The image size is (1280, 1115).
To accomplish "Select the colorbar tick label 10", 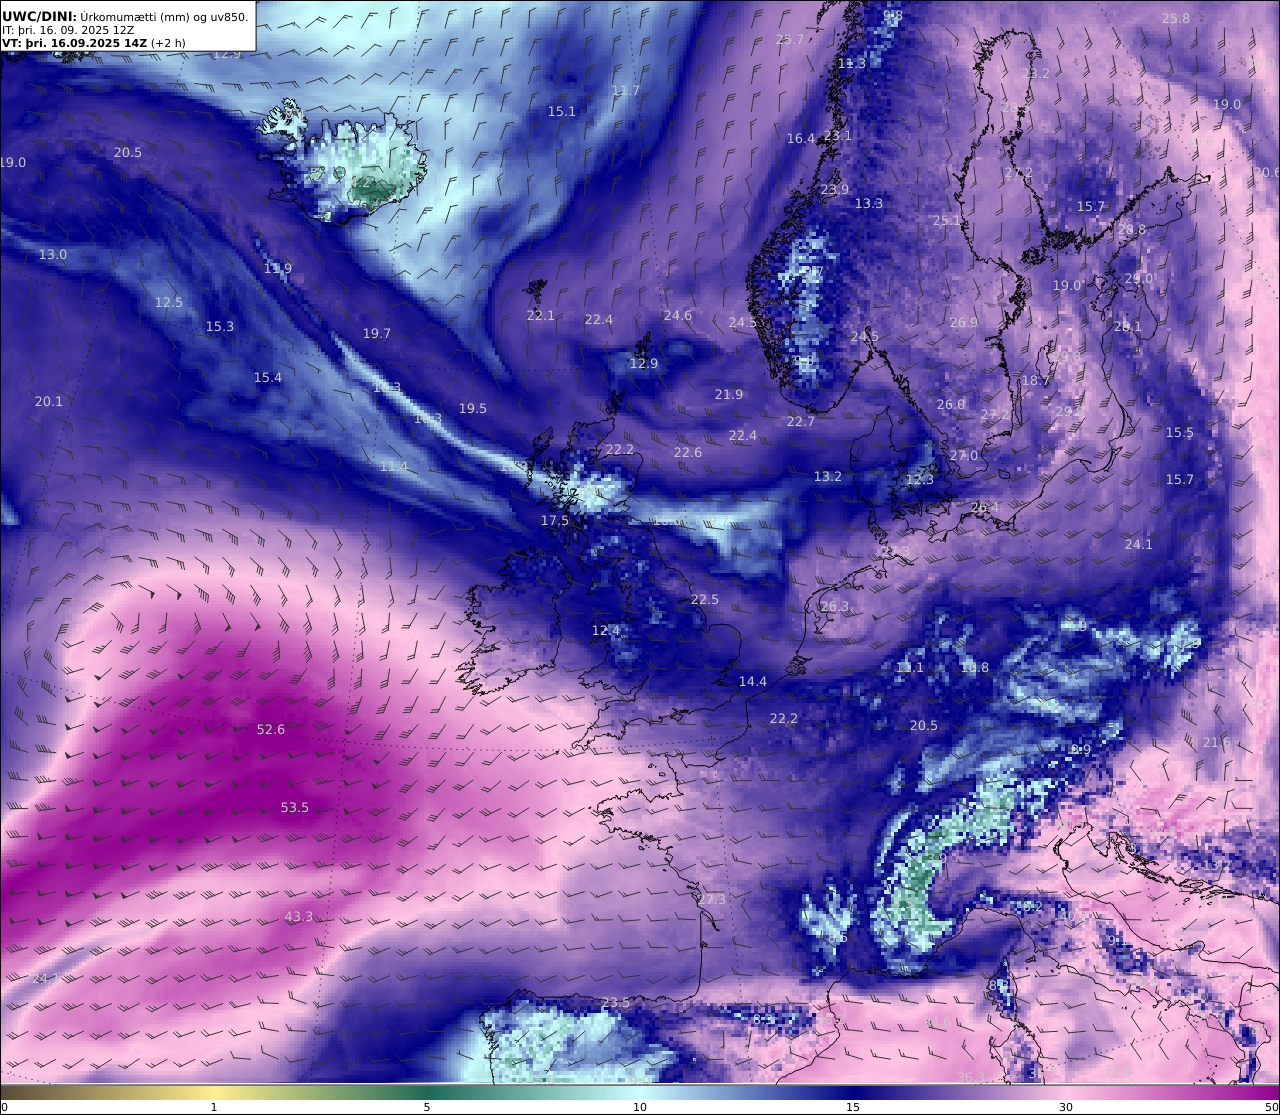I will (x=640, y=1108).
